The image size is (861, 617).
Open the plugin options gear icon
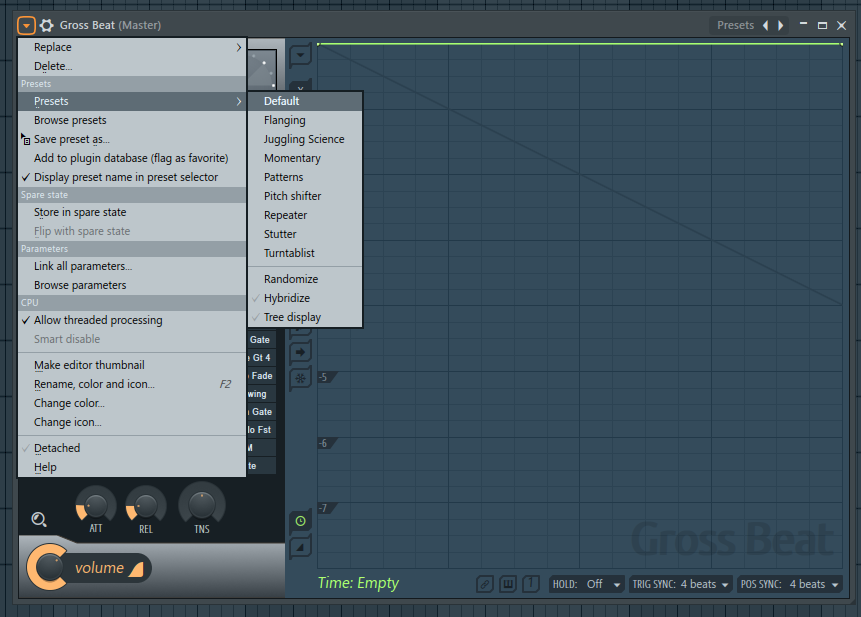click(47, 25)
